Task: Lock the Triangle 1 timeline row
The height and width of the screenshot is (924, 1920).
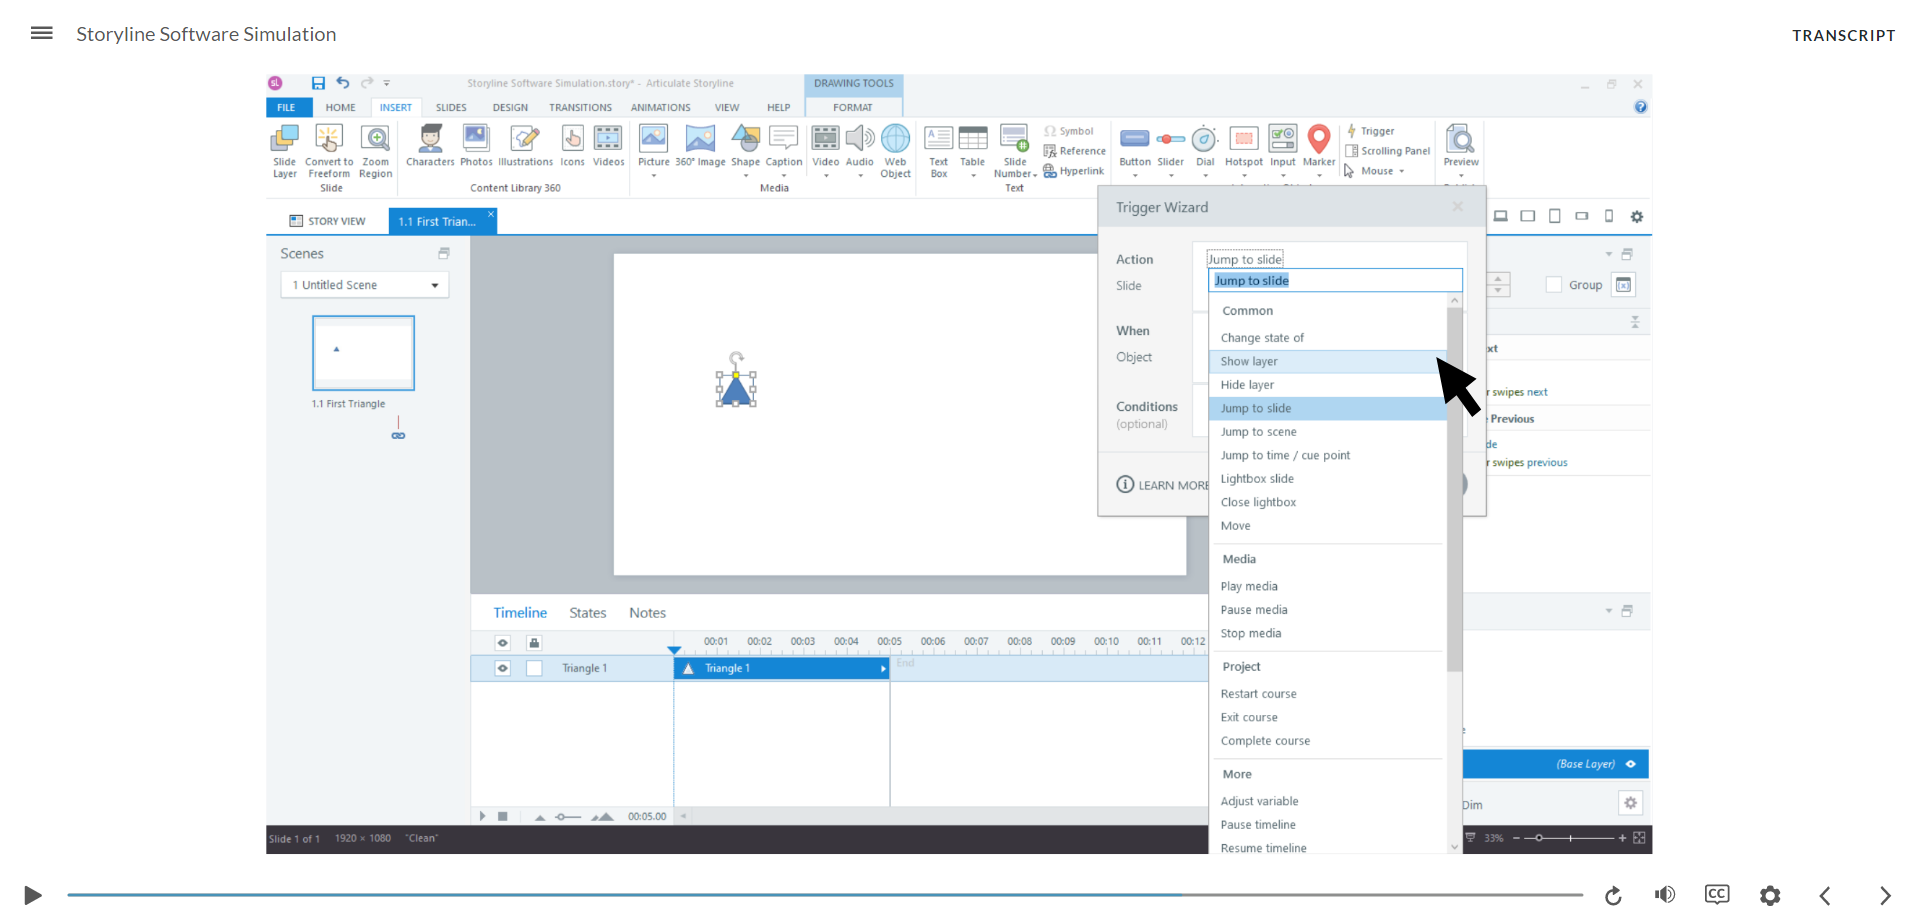Action: pos(535,668)
